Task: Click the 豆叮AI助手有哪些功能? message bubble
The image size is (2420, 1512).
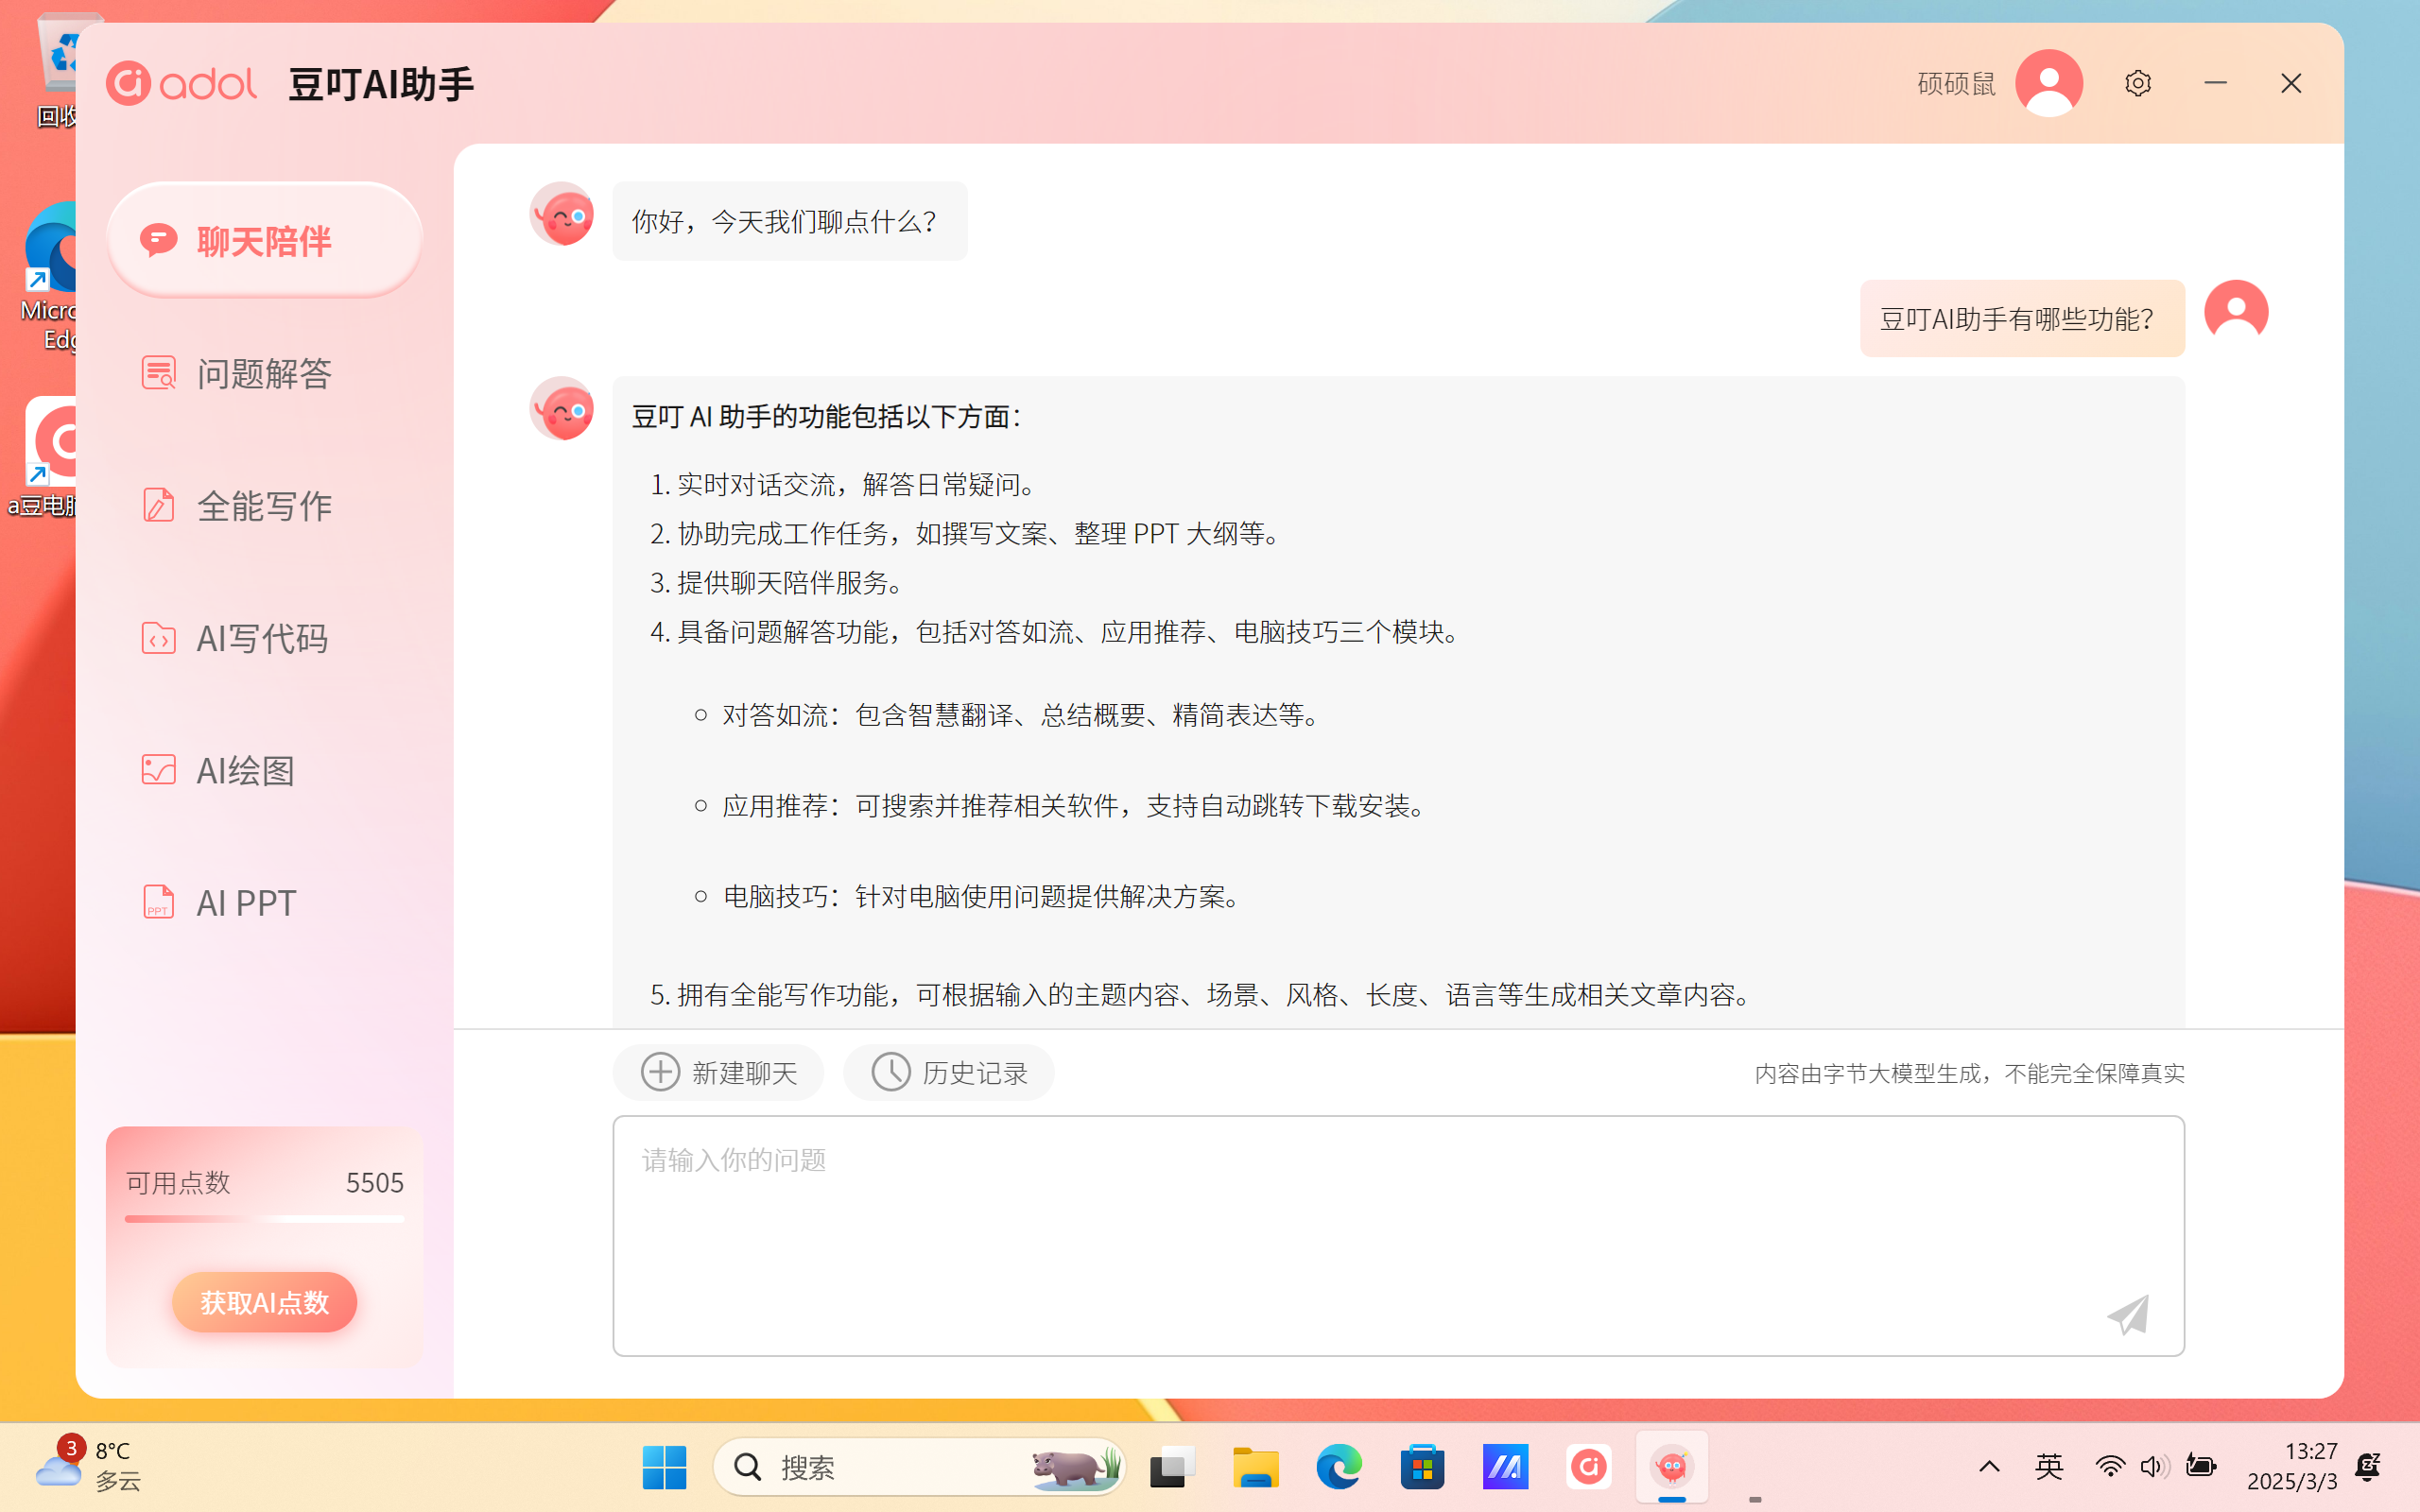Action: [x=2022, y=318]
